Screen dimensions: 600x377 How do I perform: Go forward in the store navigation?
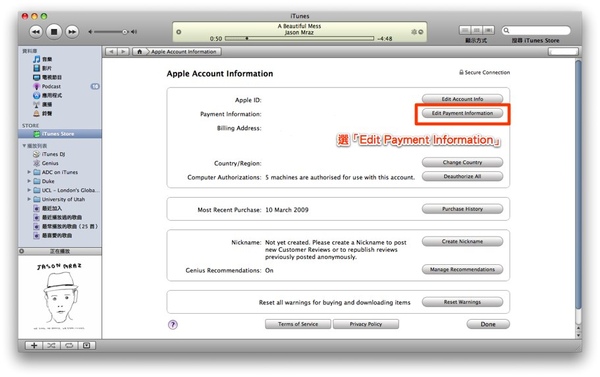point(123,52)
